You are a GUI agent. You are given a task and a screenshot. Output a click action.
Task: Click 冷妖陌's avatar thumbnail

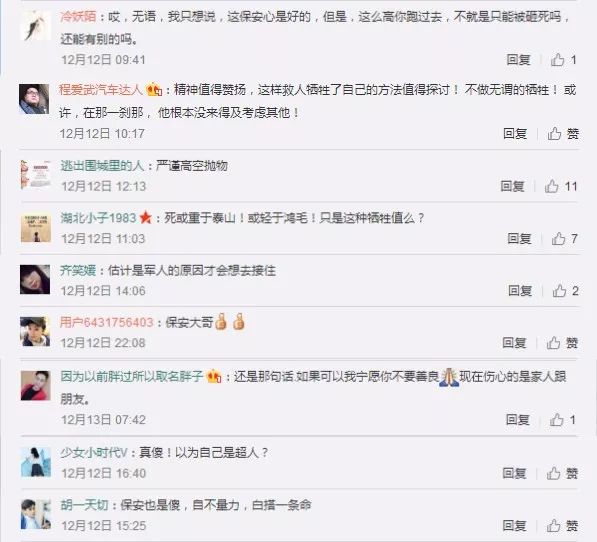click(35, 26)
